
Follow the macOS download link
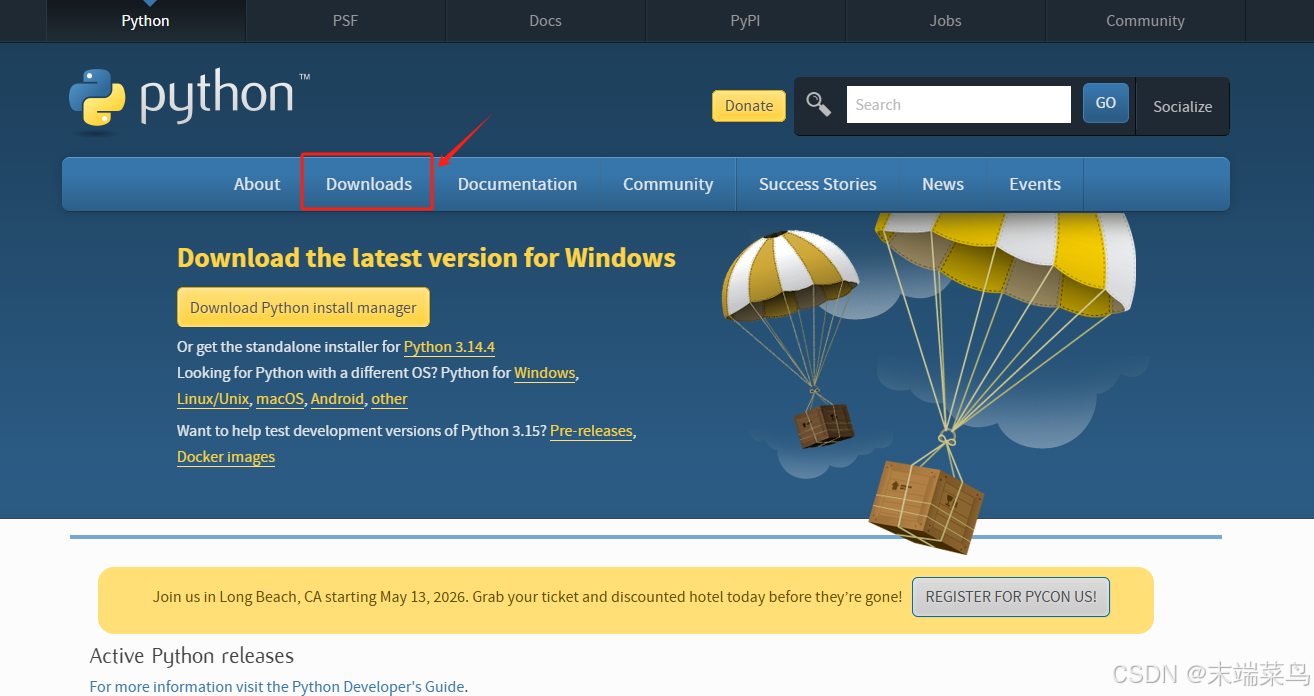point(280,399)
